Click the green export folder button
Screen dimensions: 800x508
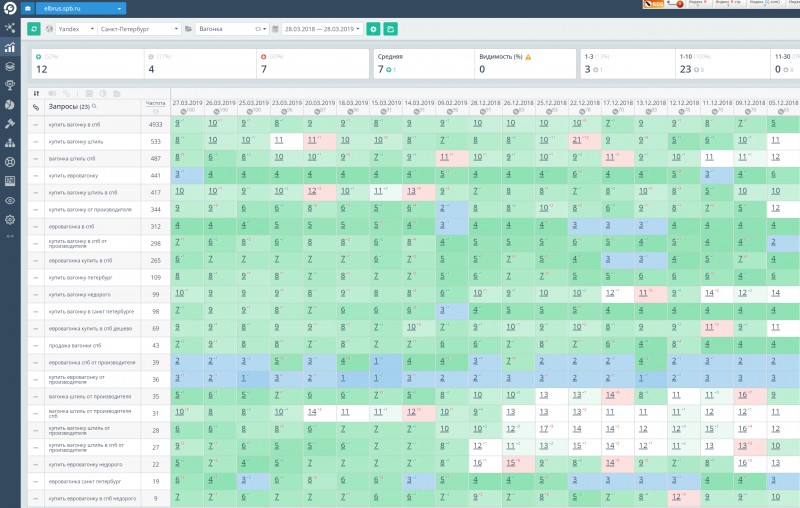click(x=390, y=29)
